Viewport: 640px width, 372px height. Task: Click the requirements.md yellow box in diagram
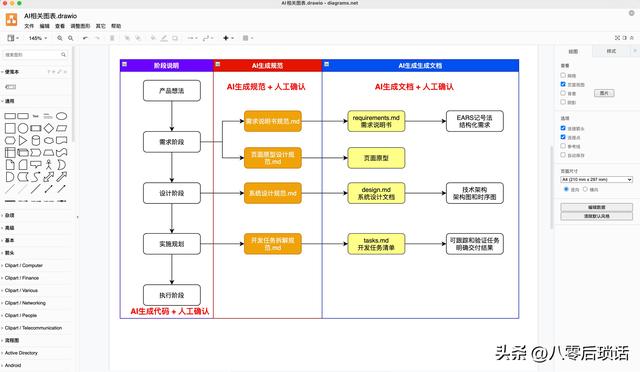point(376,121)
